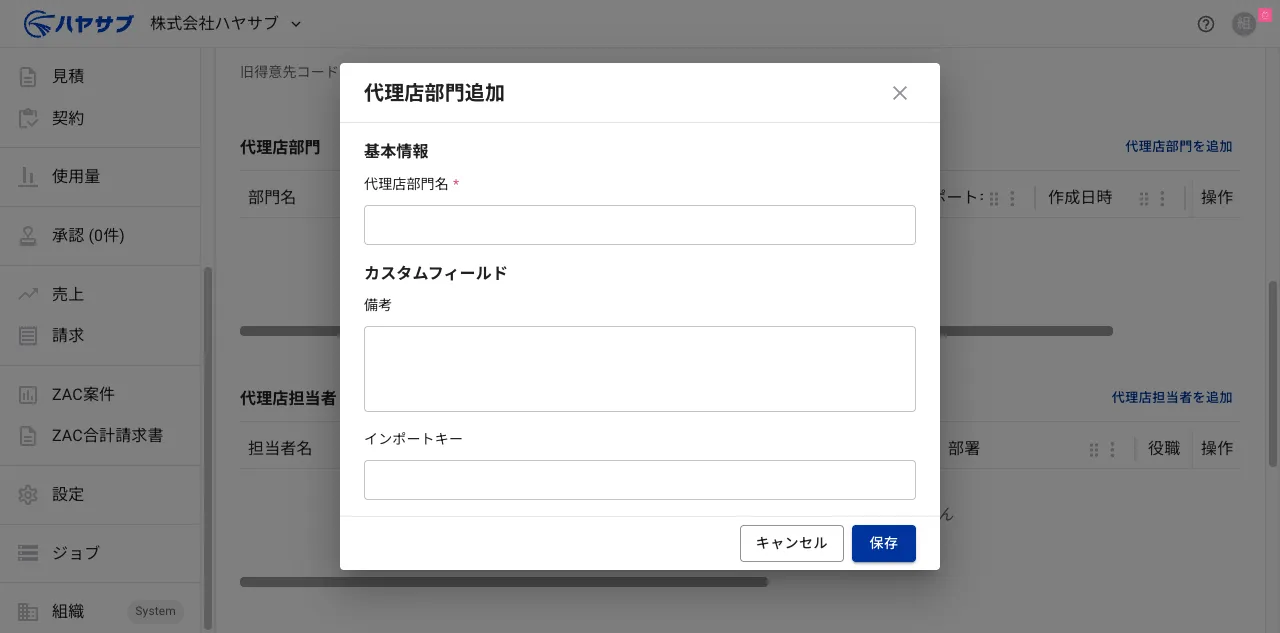Click the キャンセル button
The image size is (1280, 633).
point(792,543)
